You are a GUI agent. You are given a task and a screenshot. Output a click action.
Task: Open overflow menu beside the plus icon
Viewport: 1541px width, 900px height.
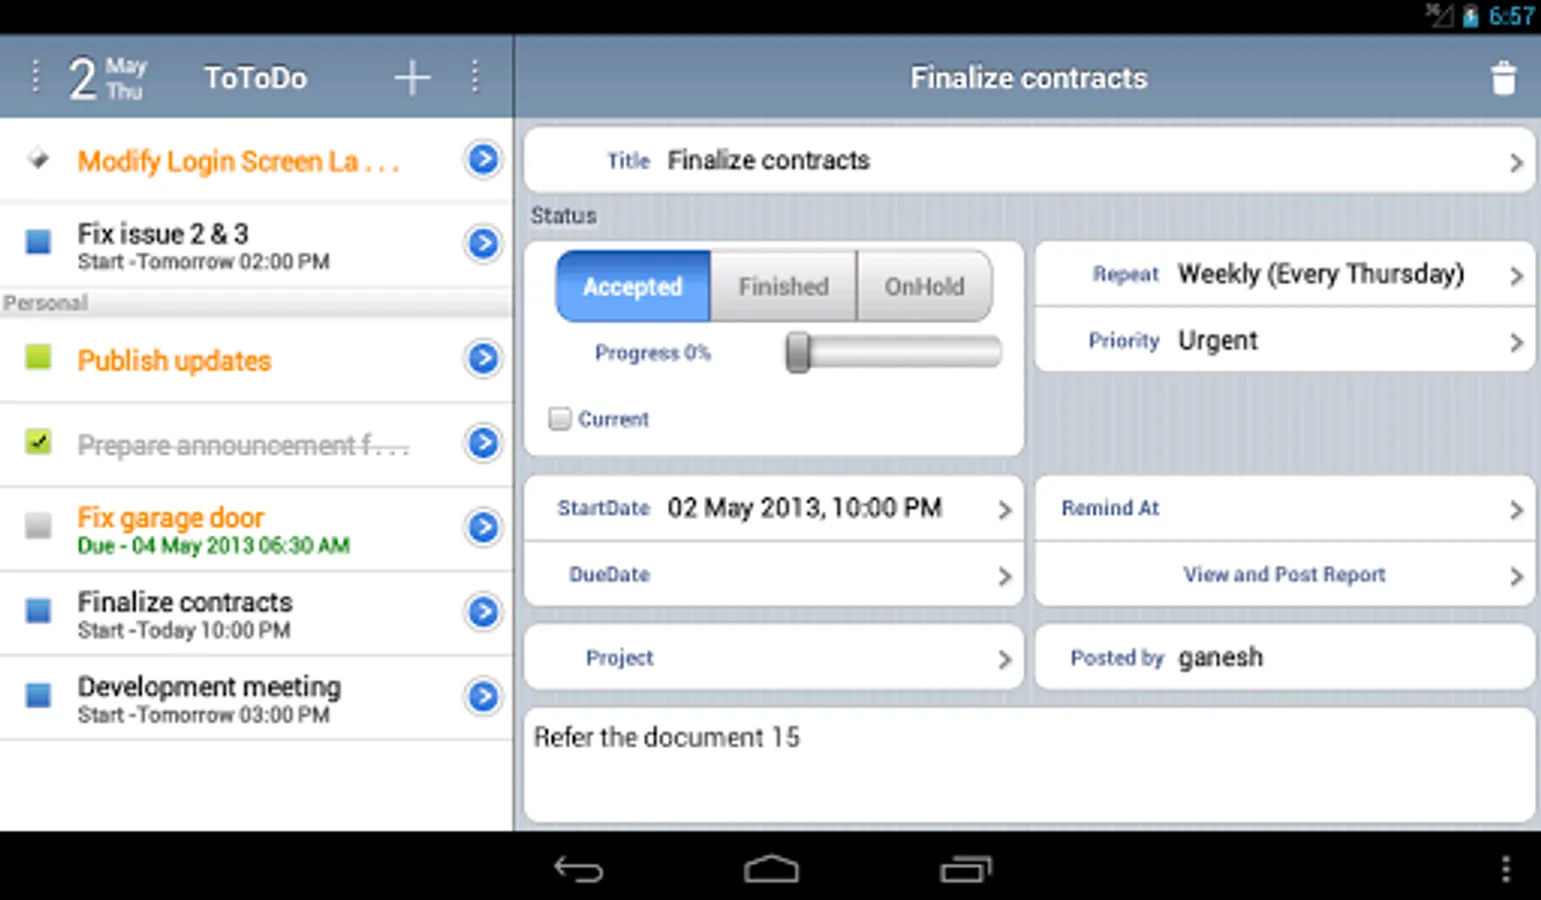coord(475,77)
